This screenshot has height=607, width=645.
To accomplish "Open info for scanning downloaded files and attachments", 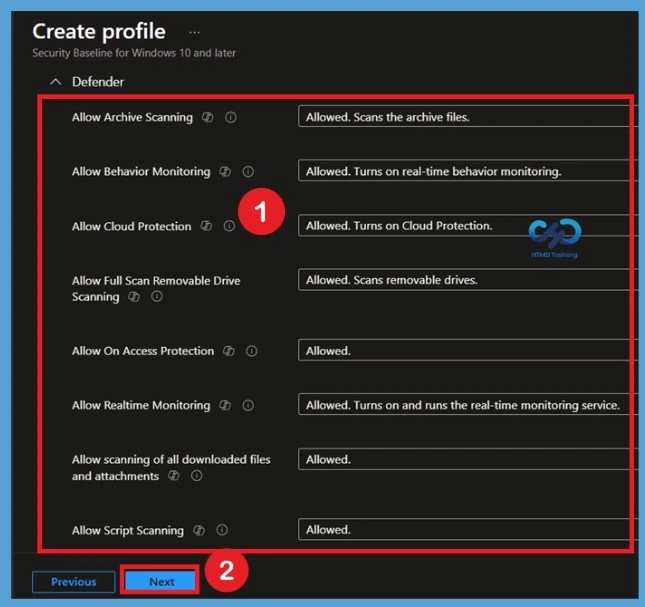I will (197, 476).
